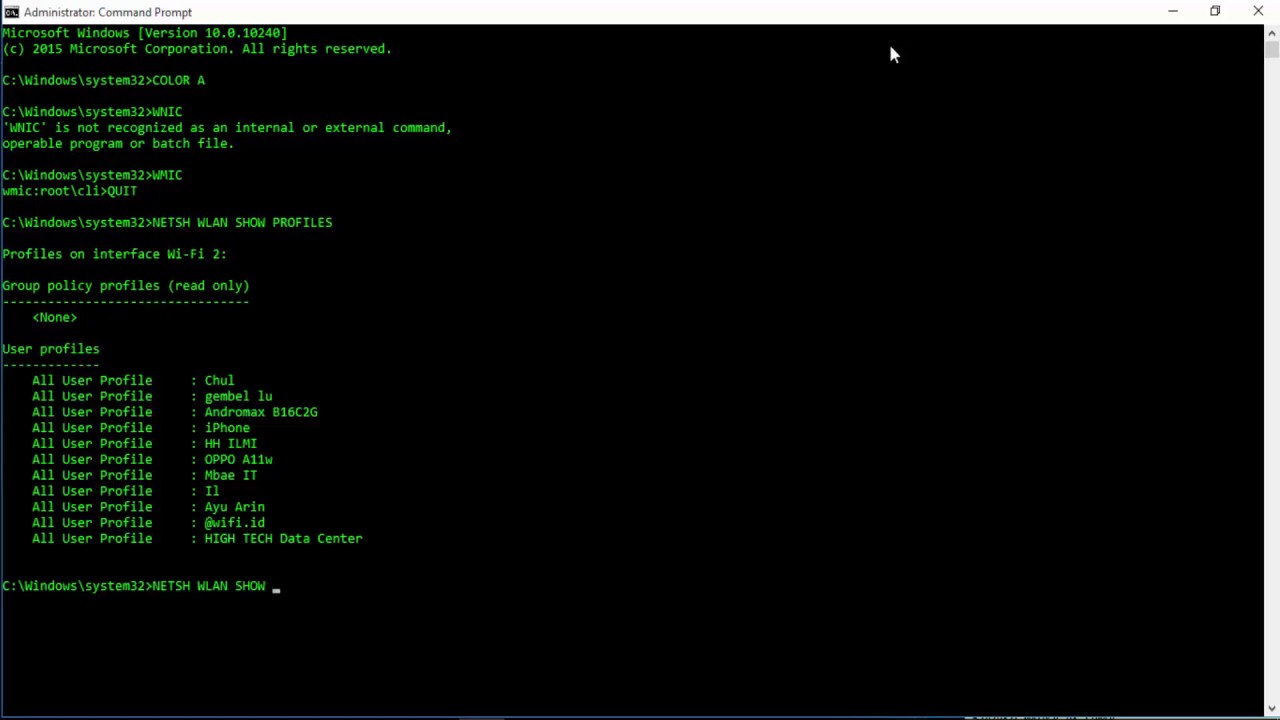Click the 'Microsoft Windows [Version 10.0.10240]' line

(x=144, y=33)
